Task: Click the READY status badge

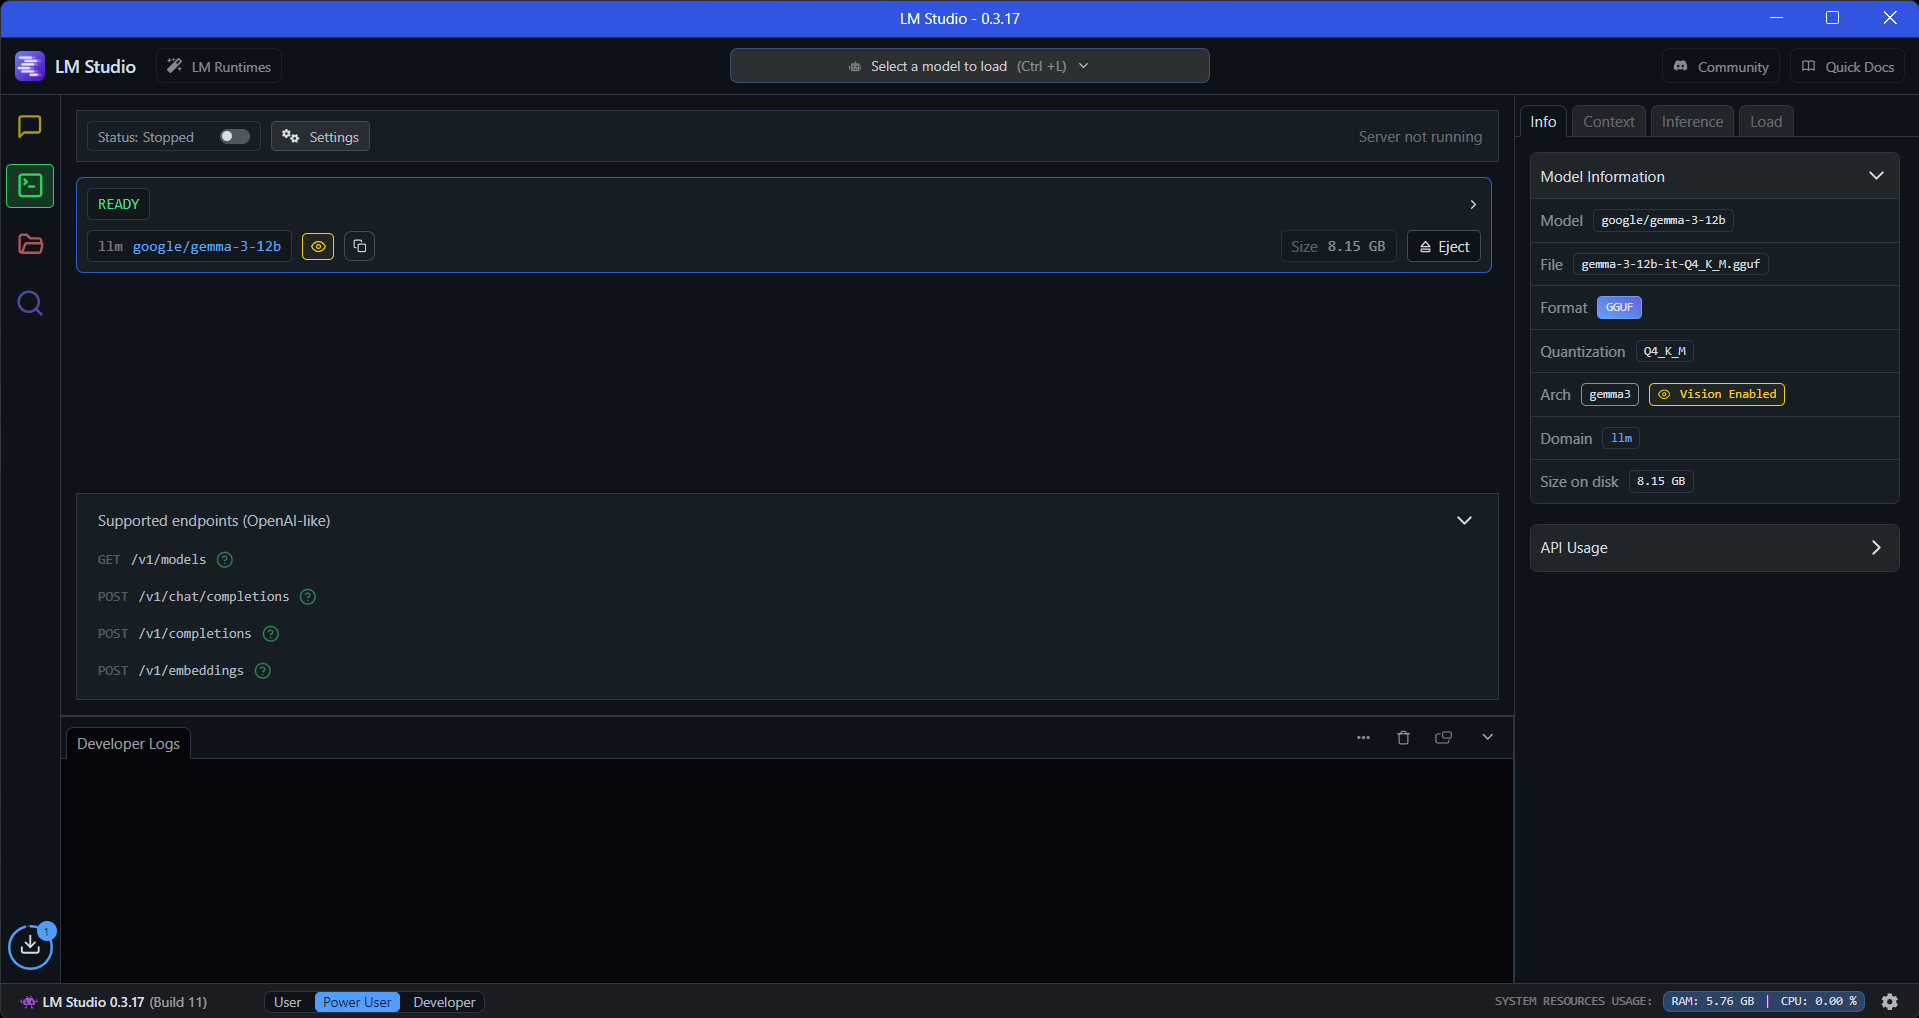Action: click(x=118, y=204)
